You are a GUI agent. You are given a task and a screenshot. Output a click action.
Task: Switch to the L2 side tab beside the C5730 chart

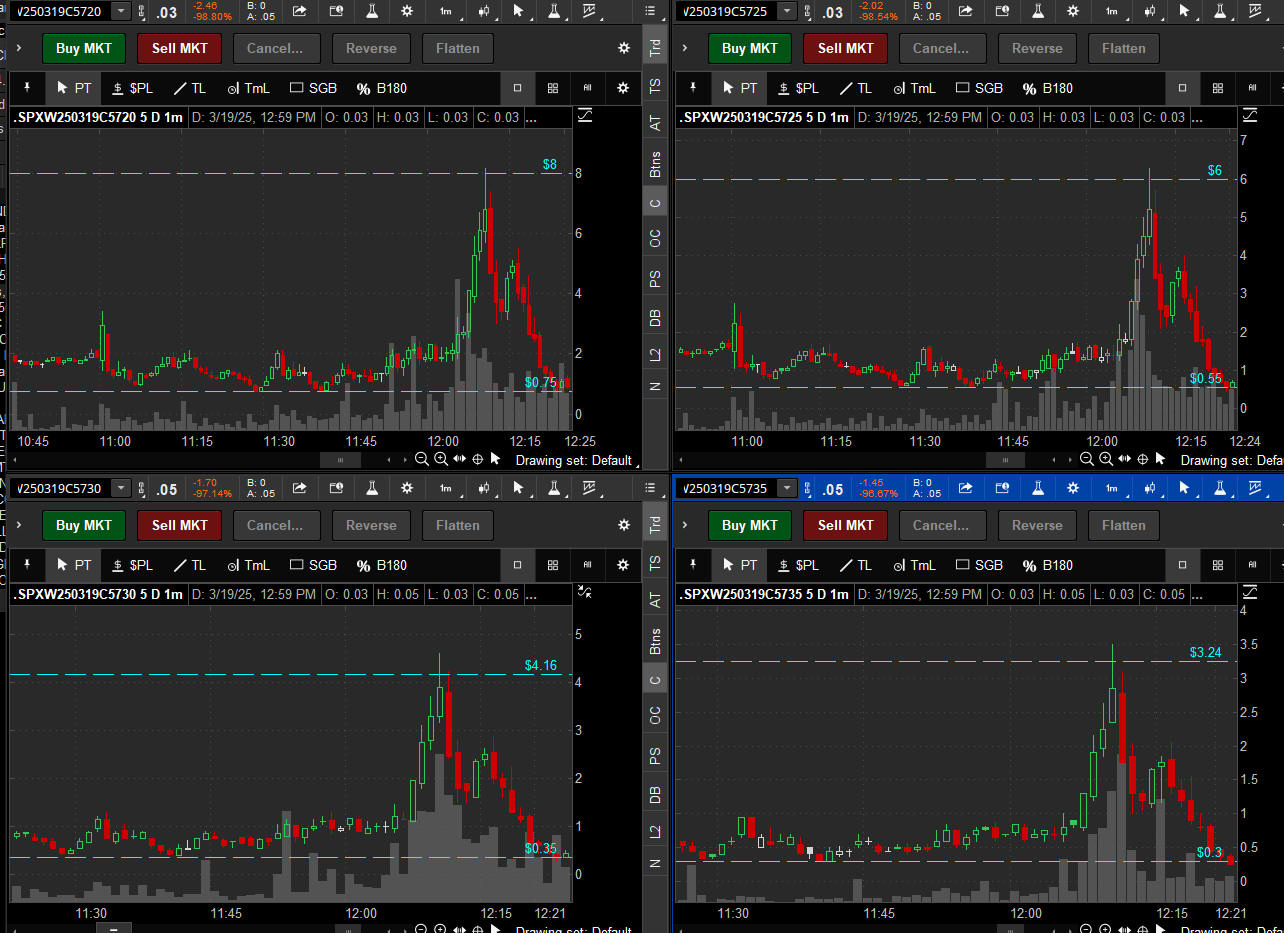click(656, 830)
